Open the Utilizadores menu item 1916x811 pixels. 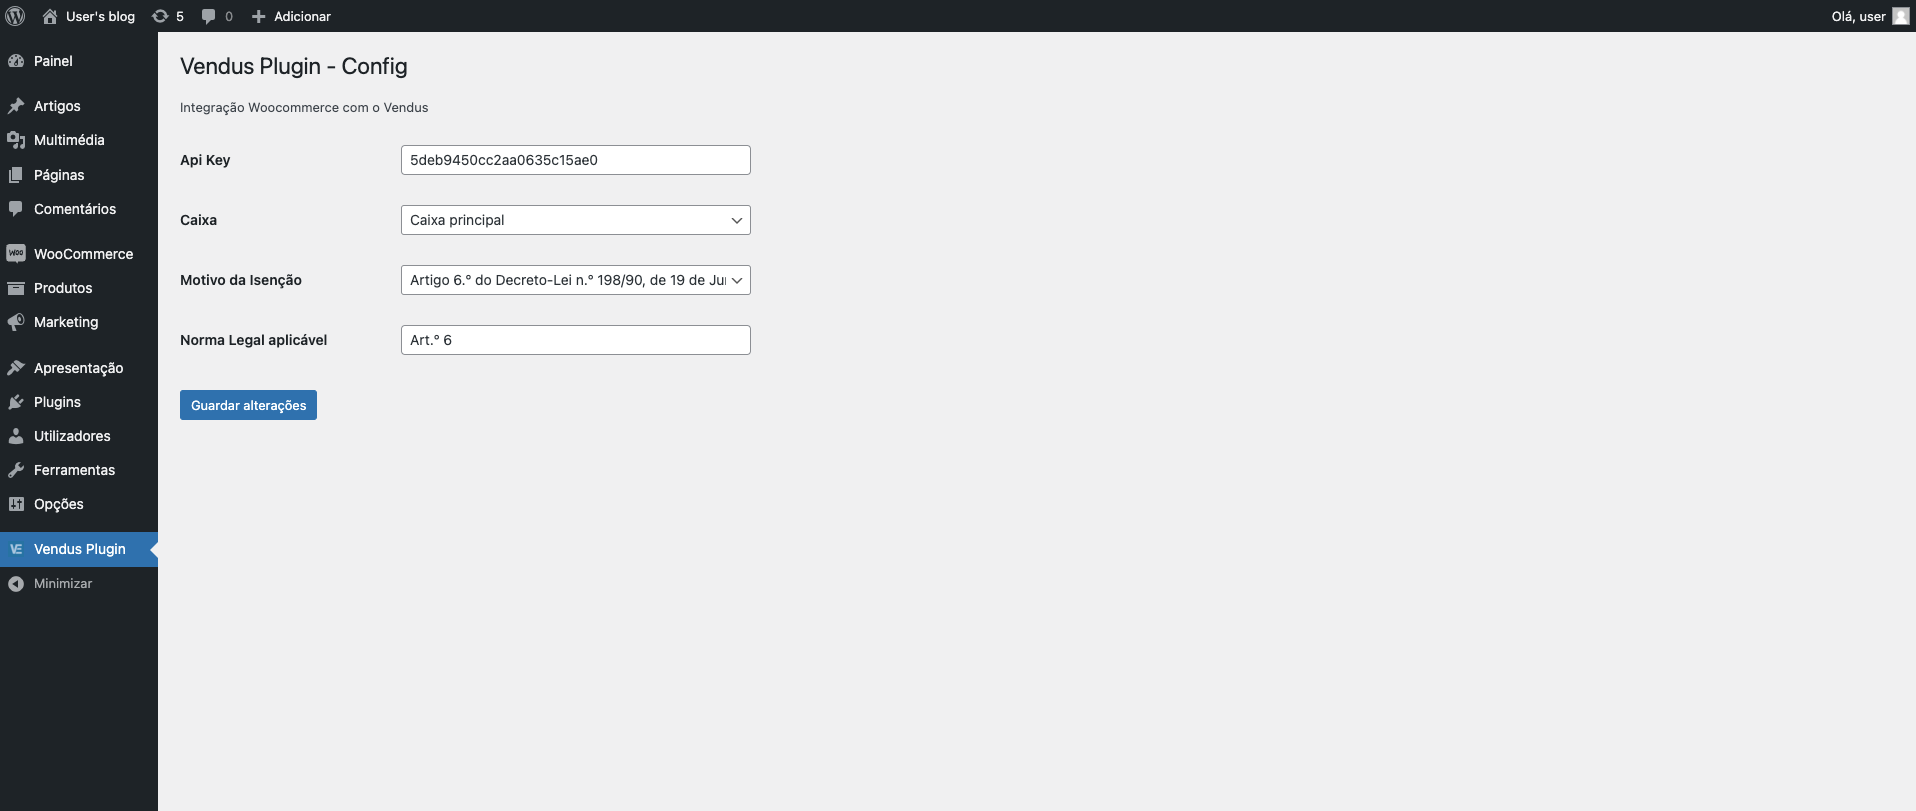79,436
